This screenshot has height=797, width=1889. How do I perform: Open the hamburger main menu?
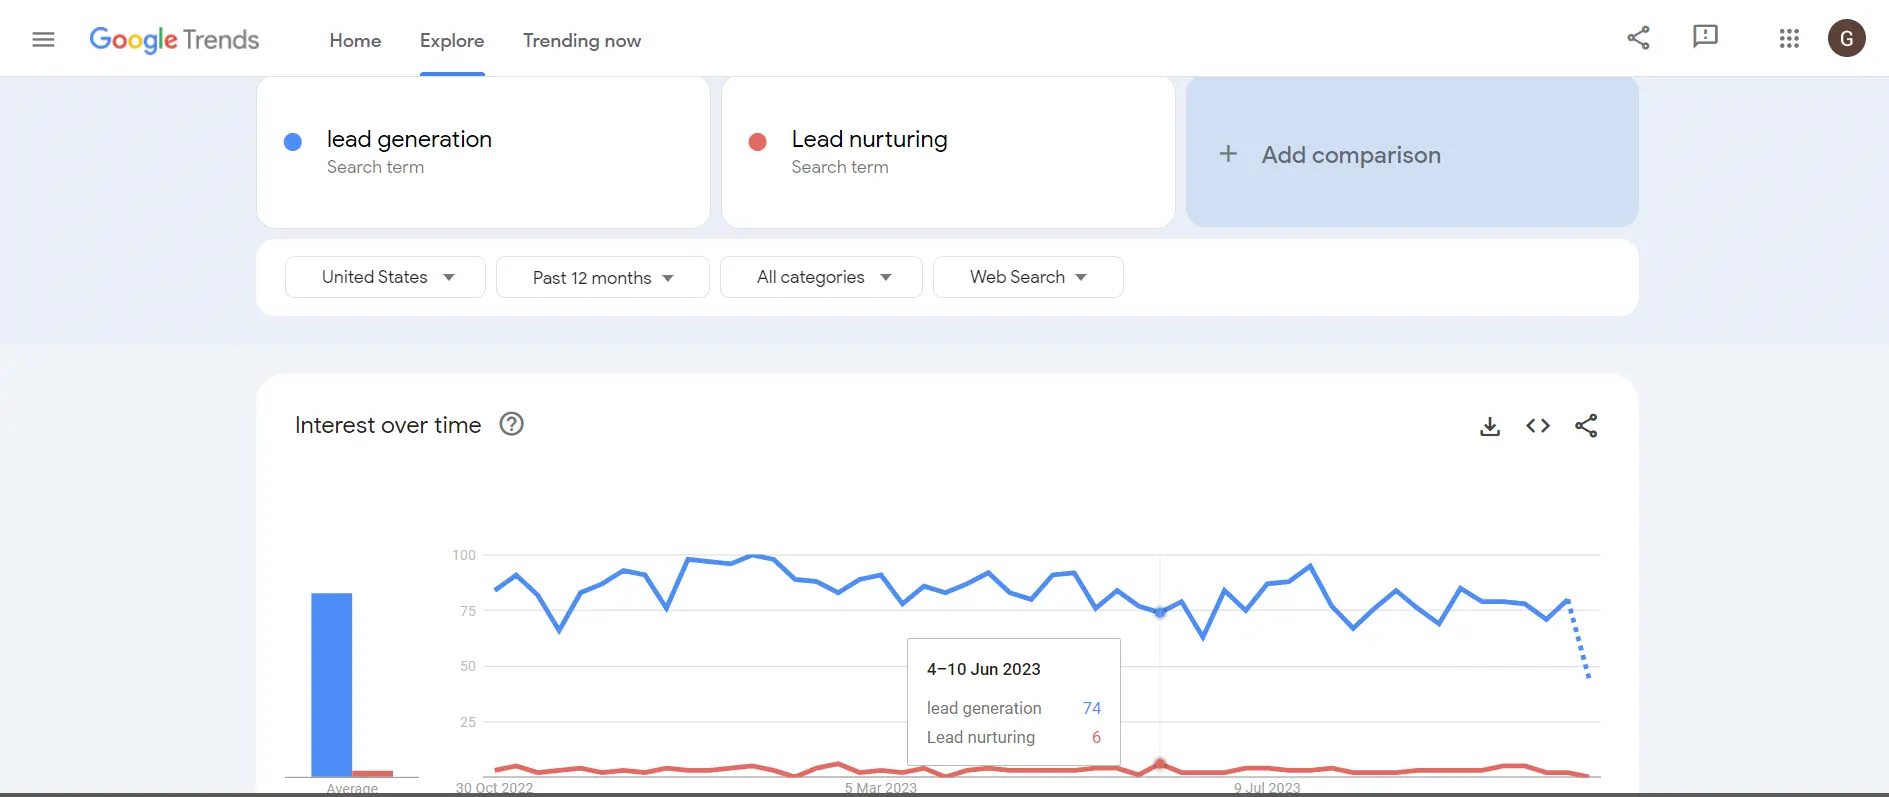43,40
